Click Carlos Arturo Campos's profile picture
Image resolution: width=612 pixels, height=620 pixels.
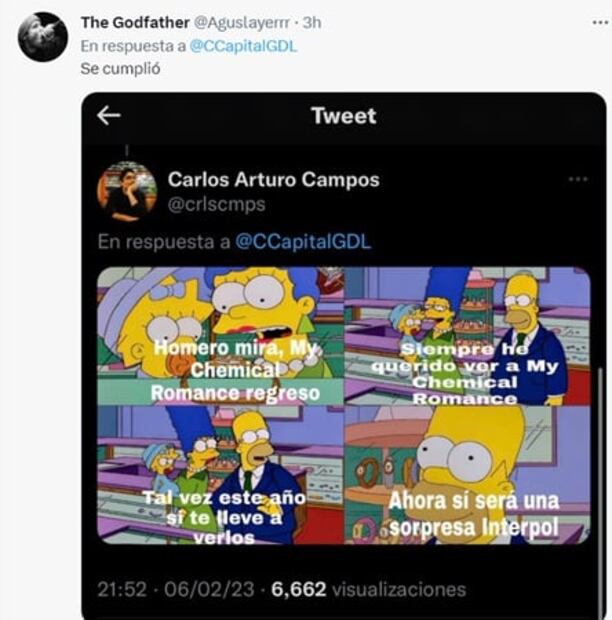pyautogui.click(x=126, y=191)
